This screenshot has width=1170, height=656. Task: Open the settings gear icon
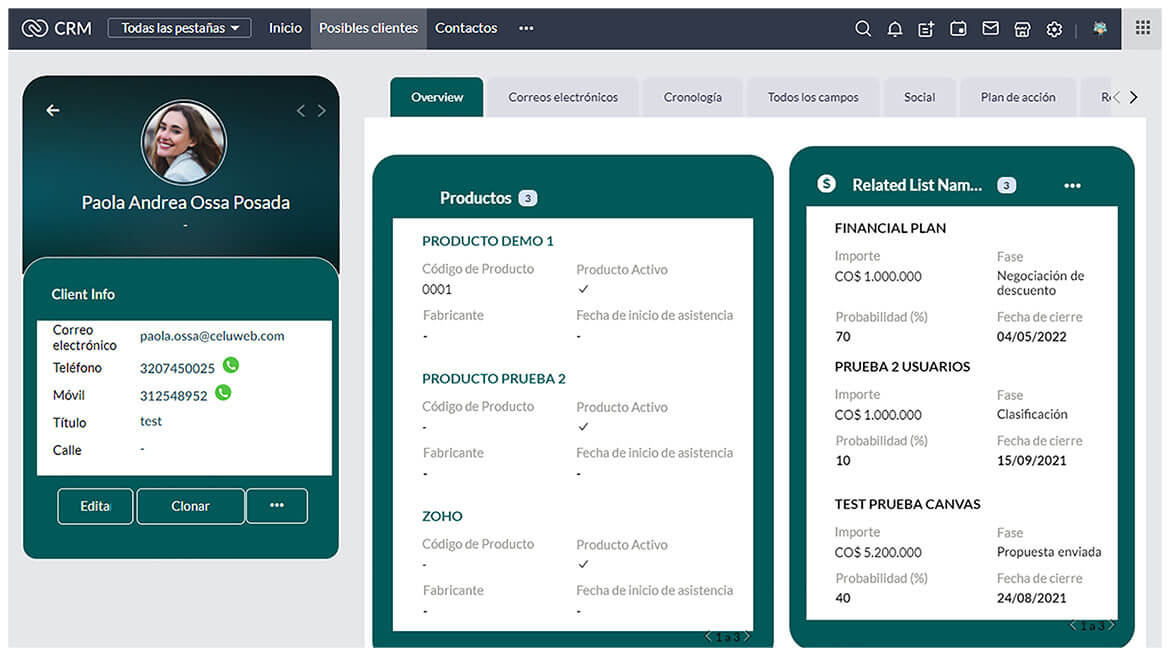[x=1054, y=29]
